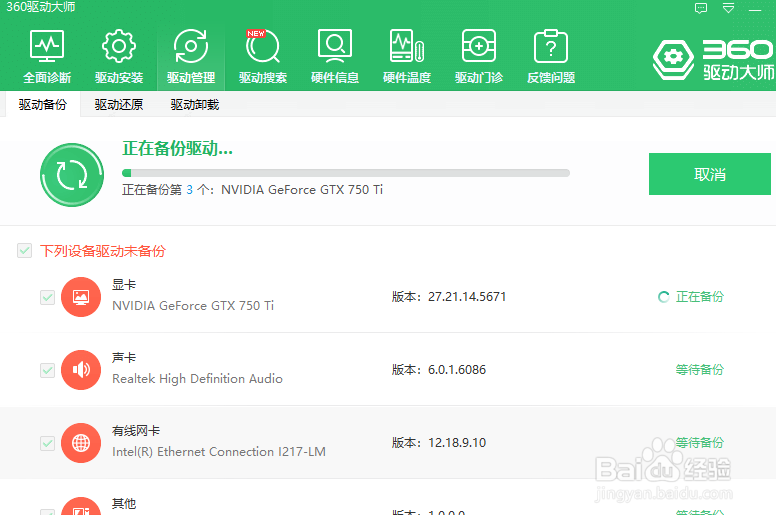Switch to the 驱动备份 tab
This screenshot has height=521, width=776.
(43, 104)
